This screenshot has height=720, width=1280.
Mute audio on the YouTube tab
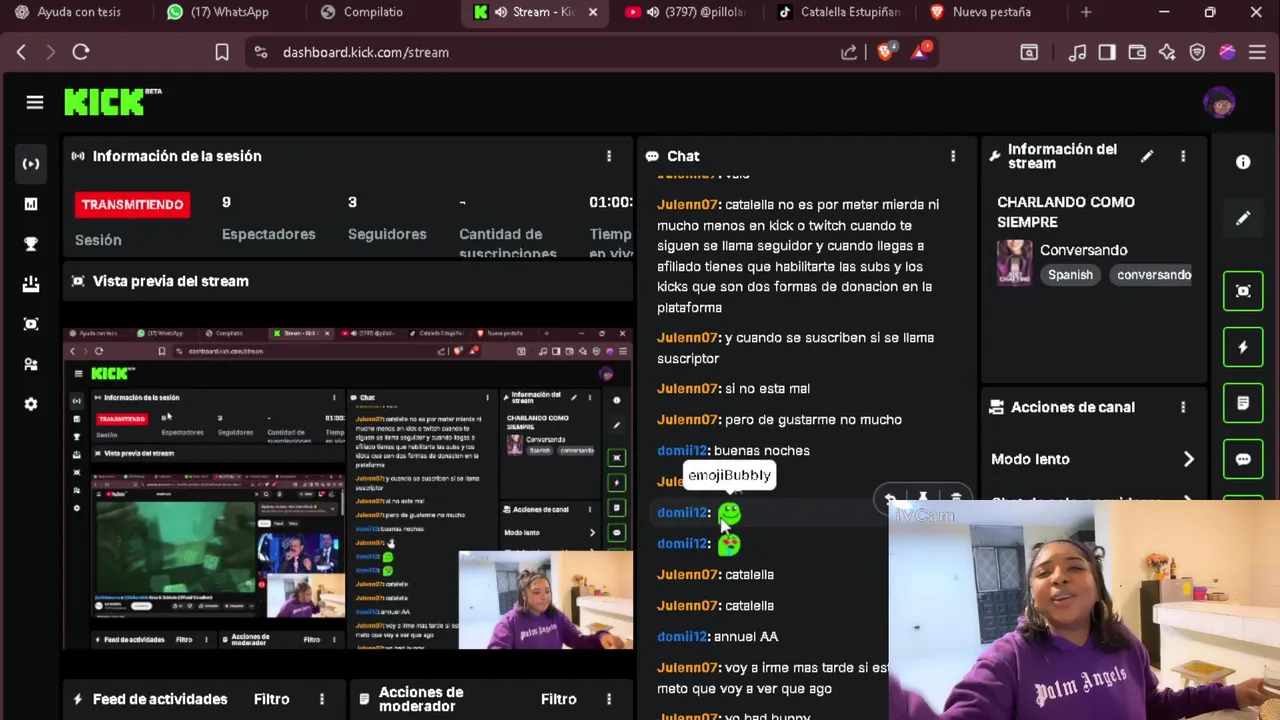point(653,12)
